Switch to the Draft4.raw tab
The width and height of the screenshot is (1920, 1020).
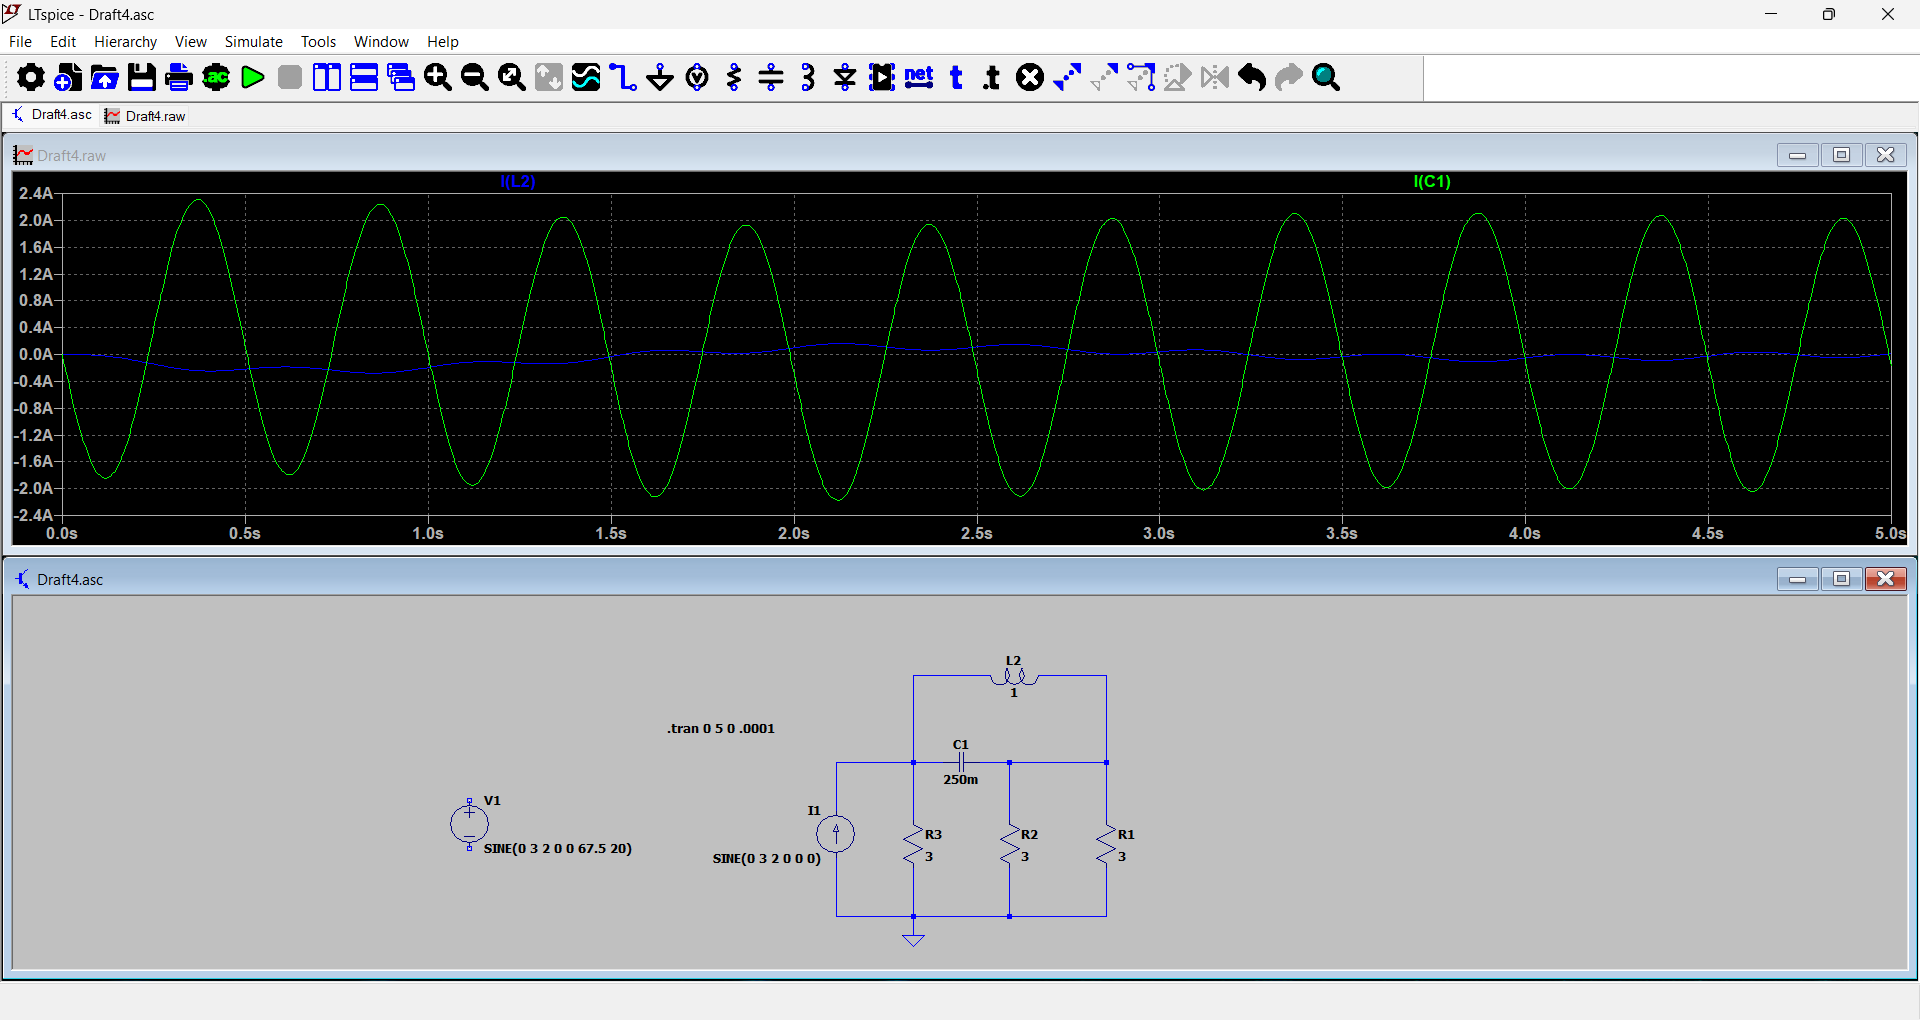click(147, 116)
